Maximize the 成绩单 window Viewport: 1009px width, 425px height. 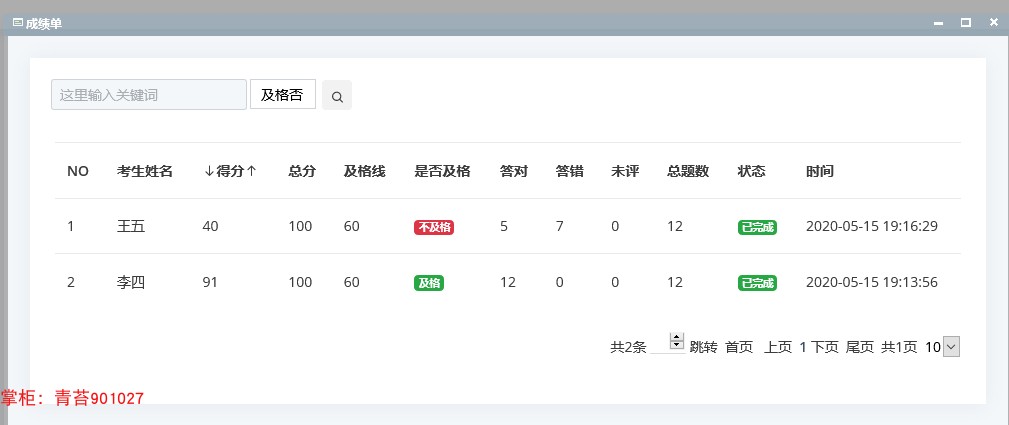point(965,23)
